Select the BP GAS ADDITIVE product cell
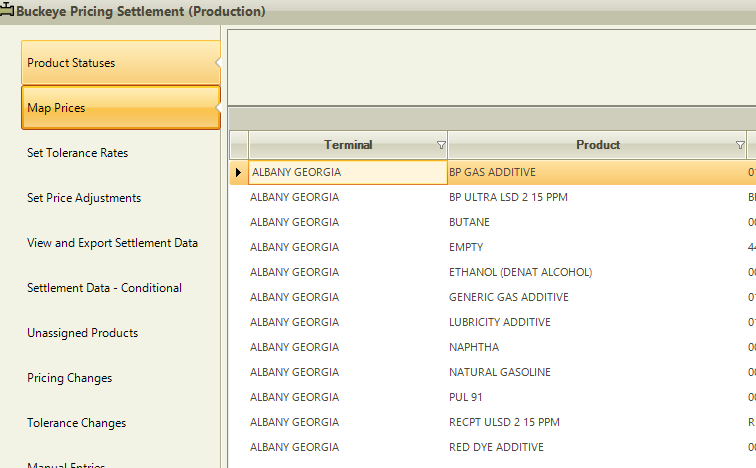The width and height of the screenshot is (756, 468). (492, 173)
